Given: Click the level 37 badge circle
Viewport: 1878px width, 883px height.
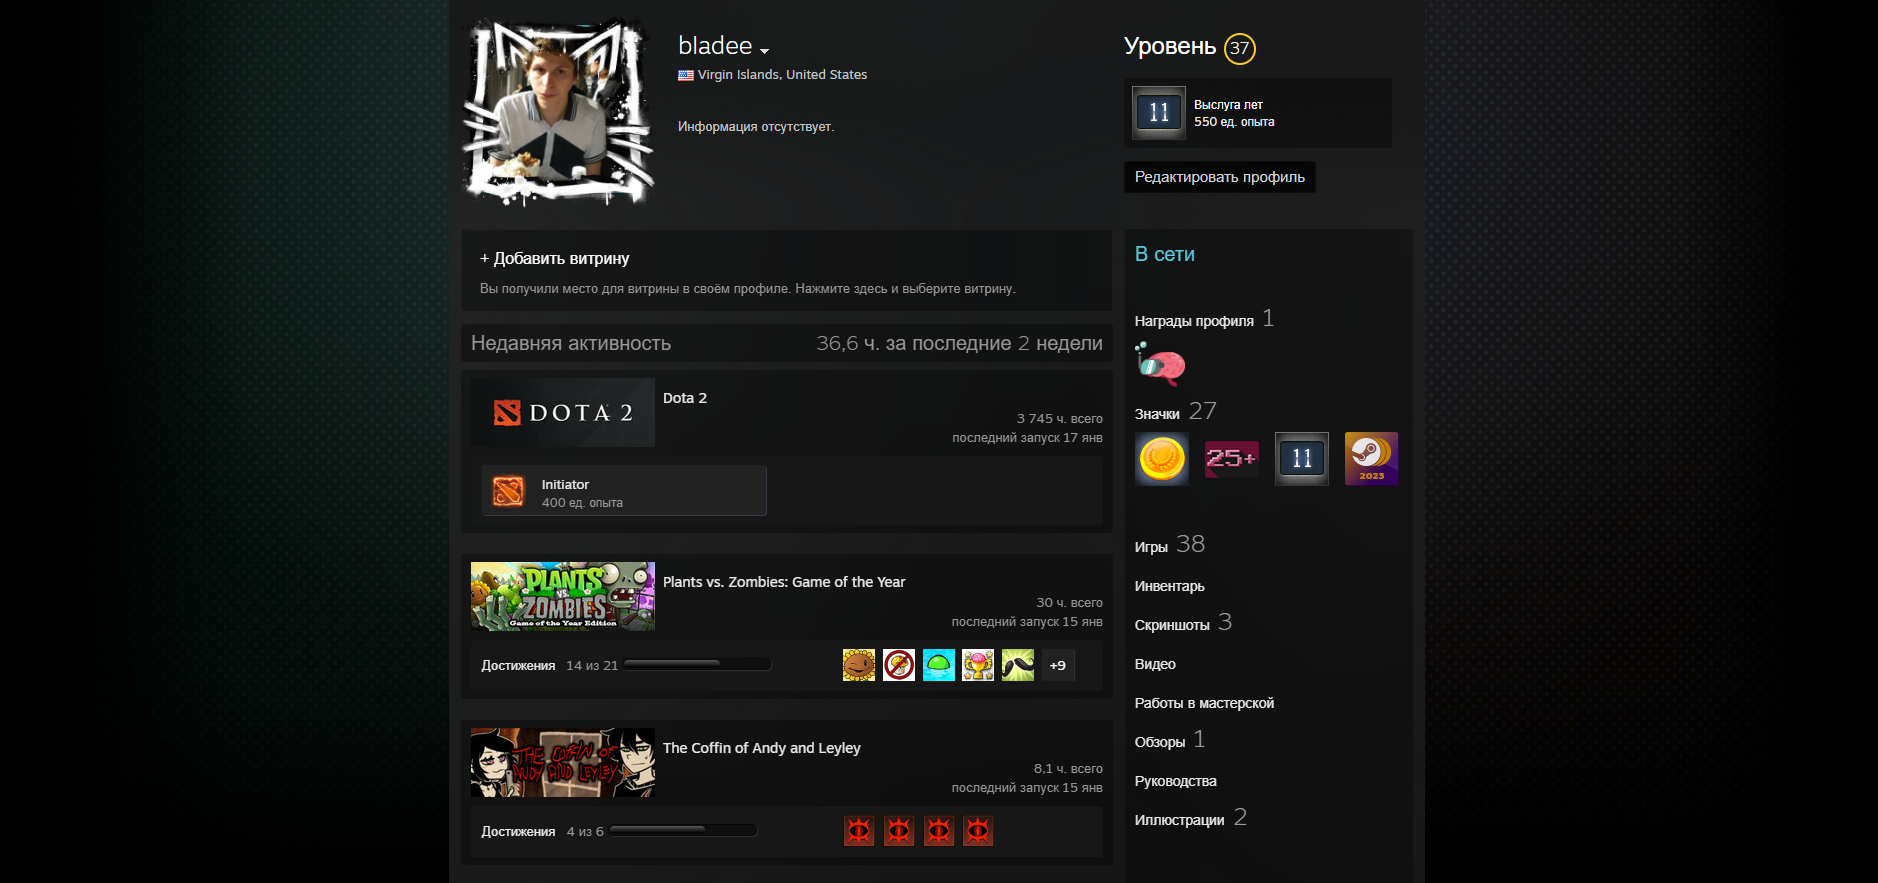Looking at the screenshot, I should pyautogui.click(x=1240, y=48).
